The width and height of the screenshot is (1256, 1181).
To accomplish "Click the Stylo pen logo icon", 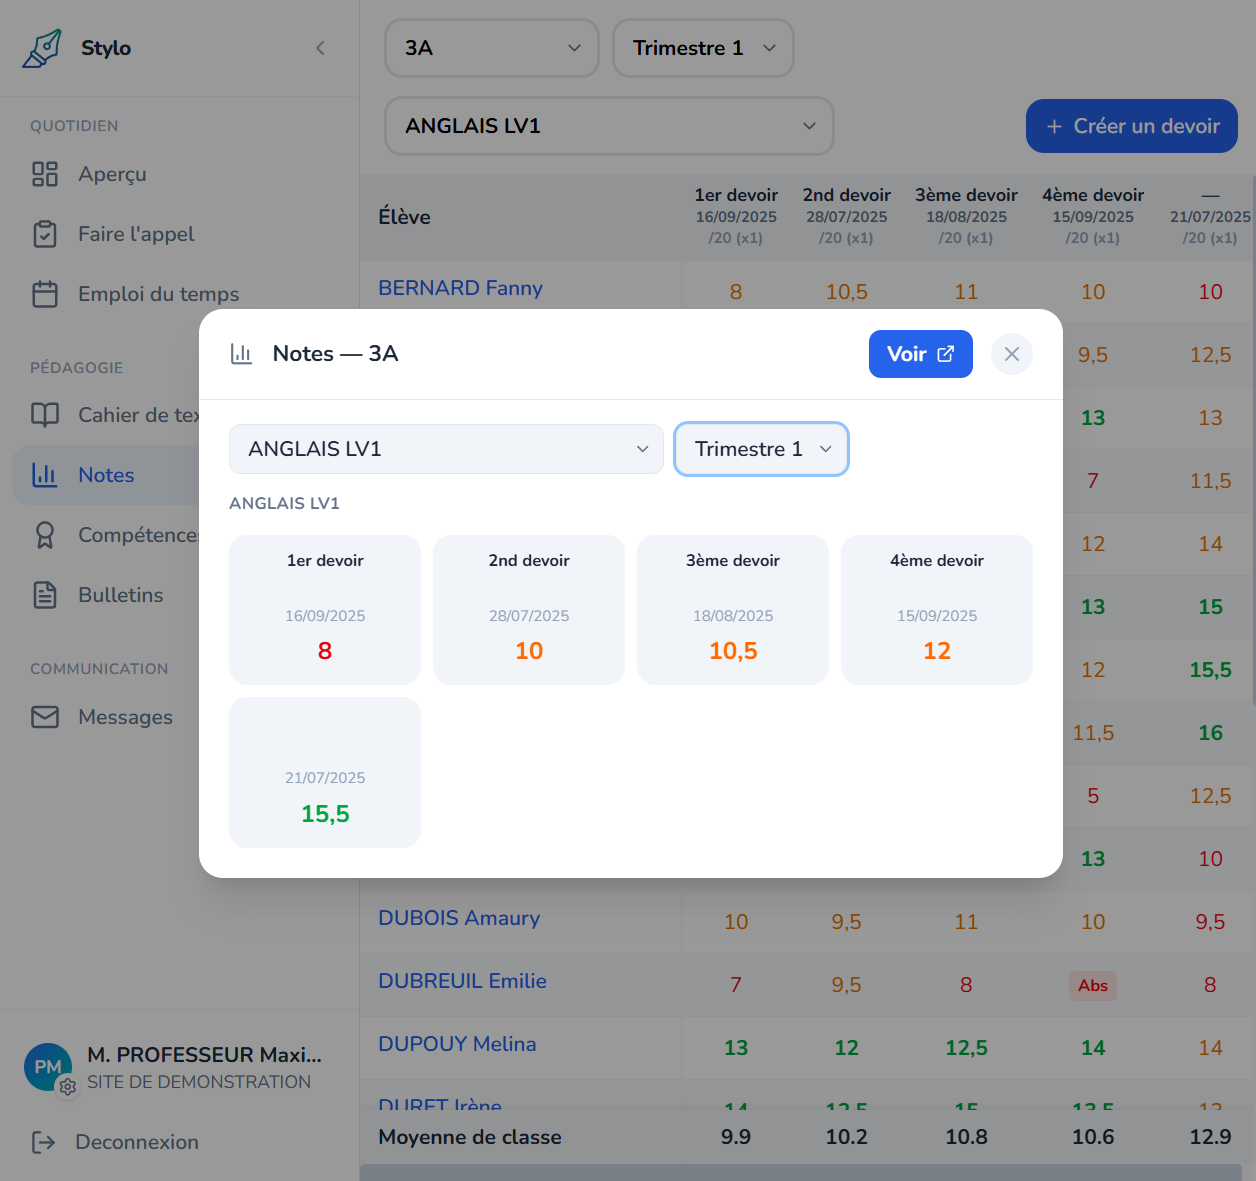I will click(x=42, y=48).
